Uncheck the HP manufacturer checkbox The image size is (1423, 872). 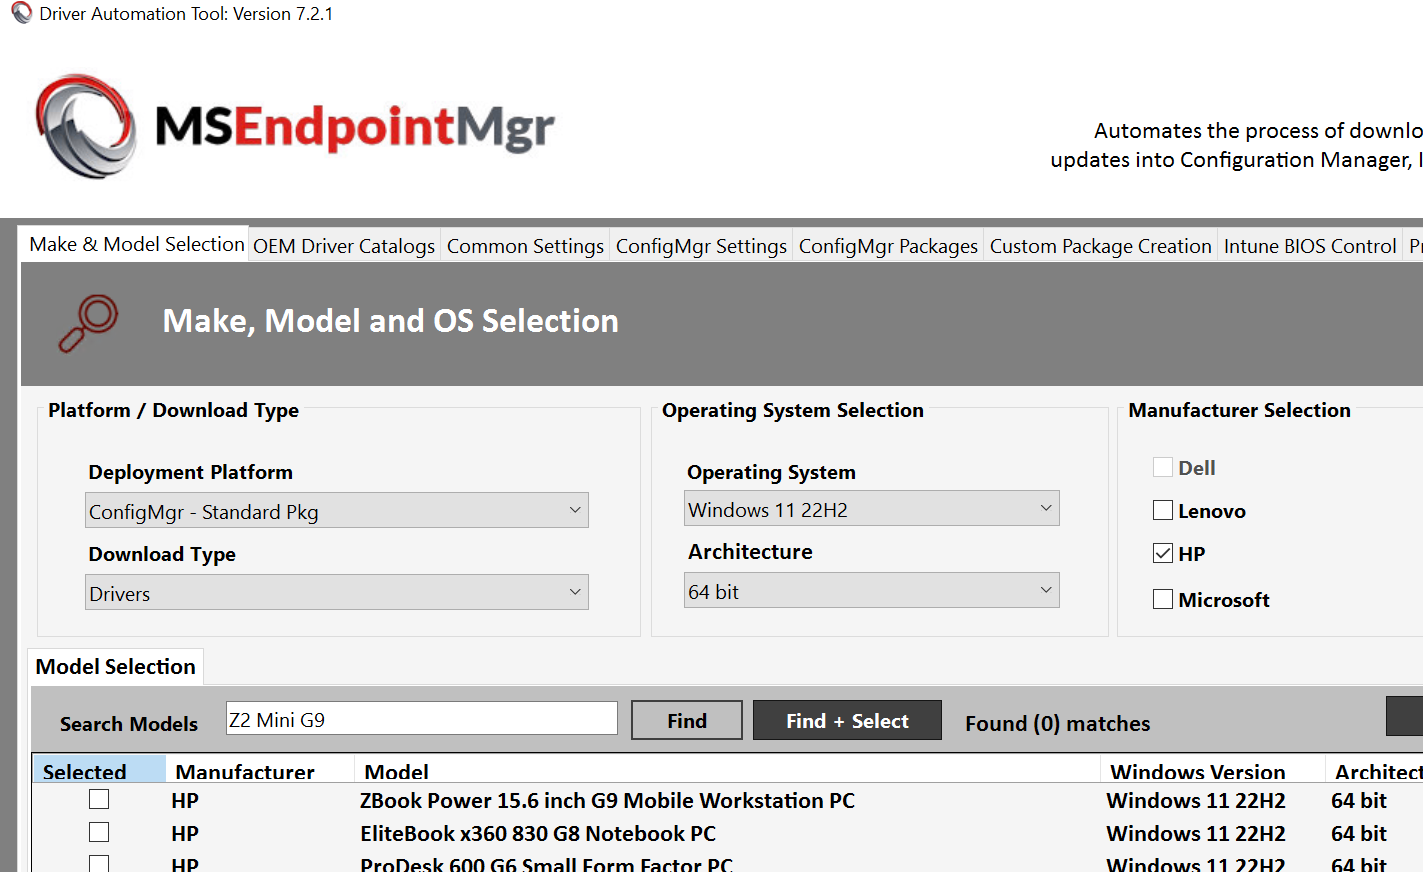click(x=1163, y=553)
